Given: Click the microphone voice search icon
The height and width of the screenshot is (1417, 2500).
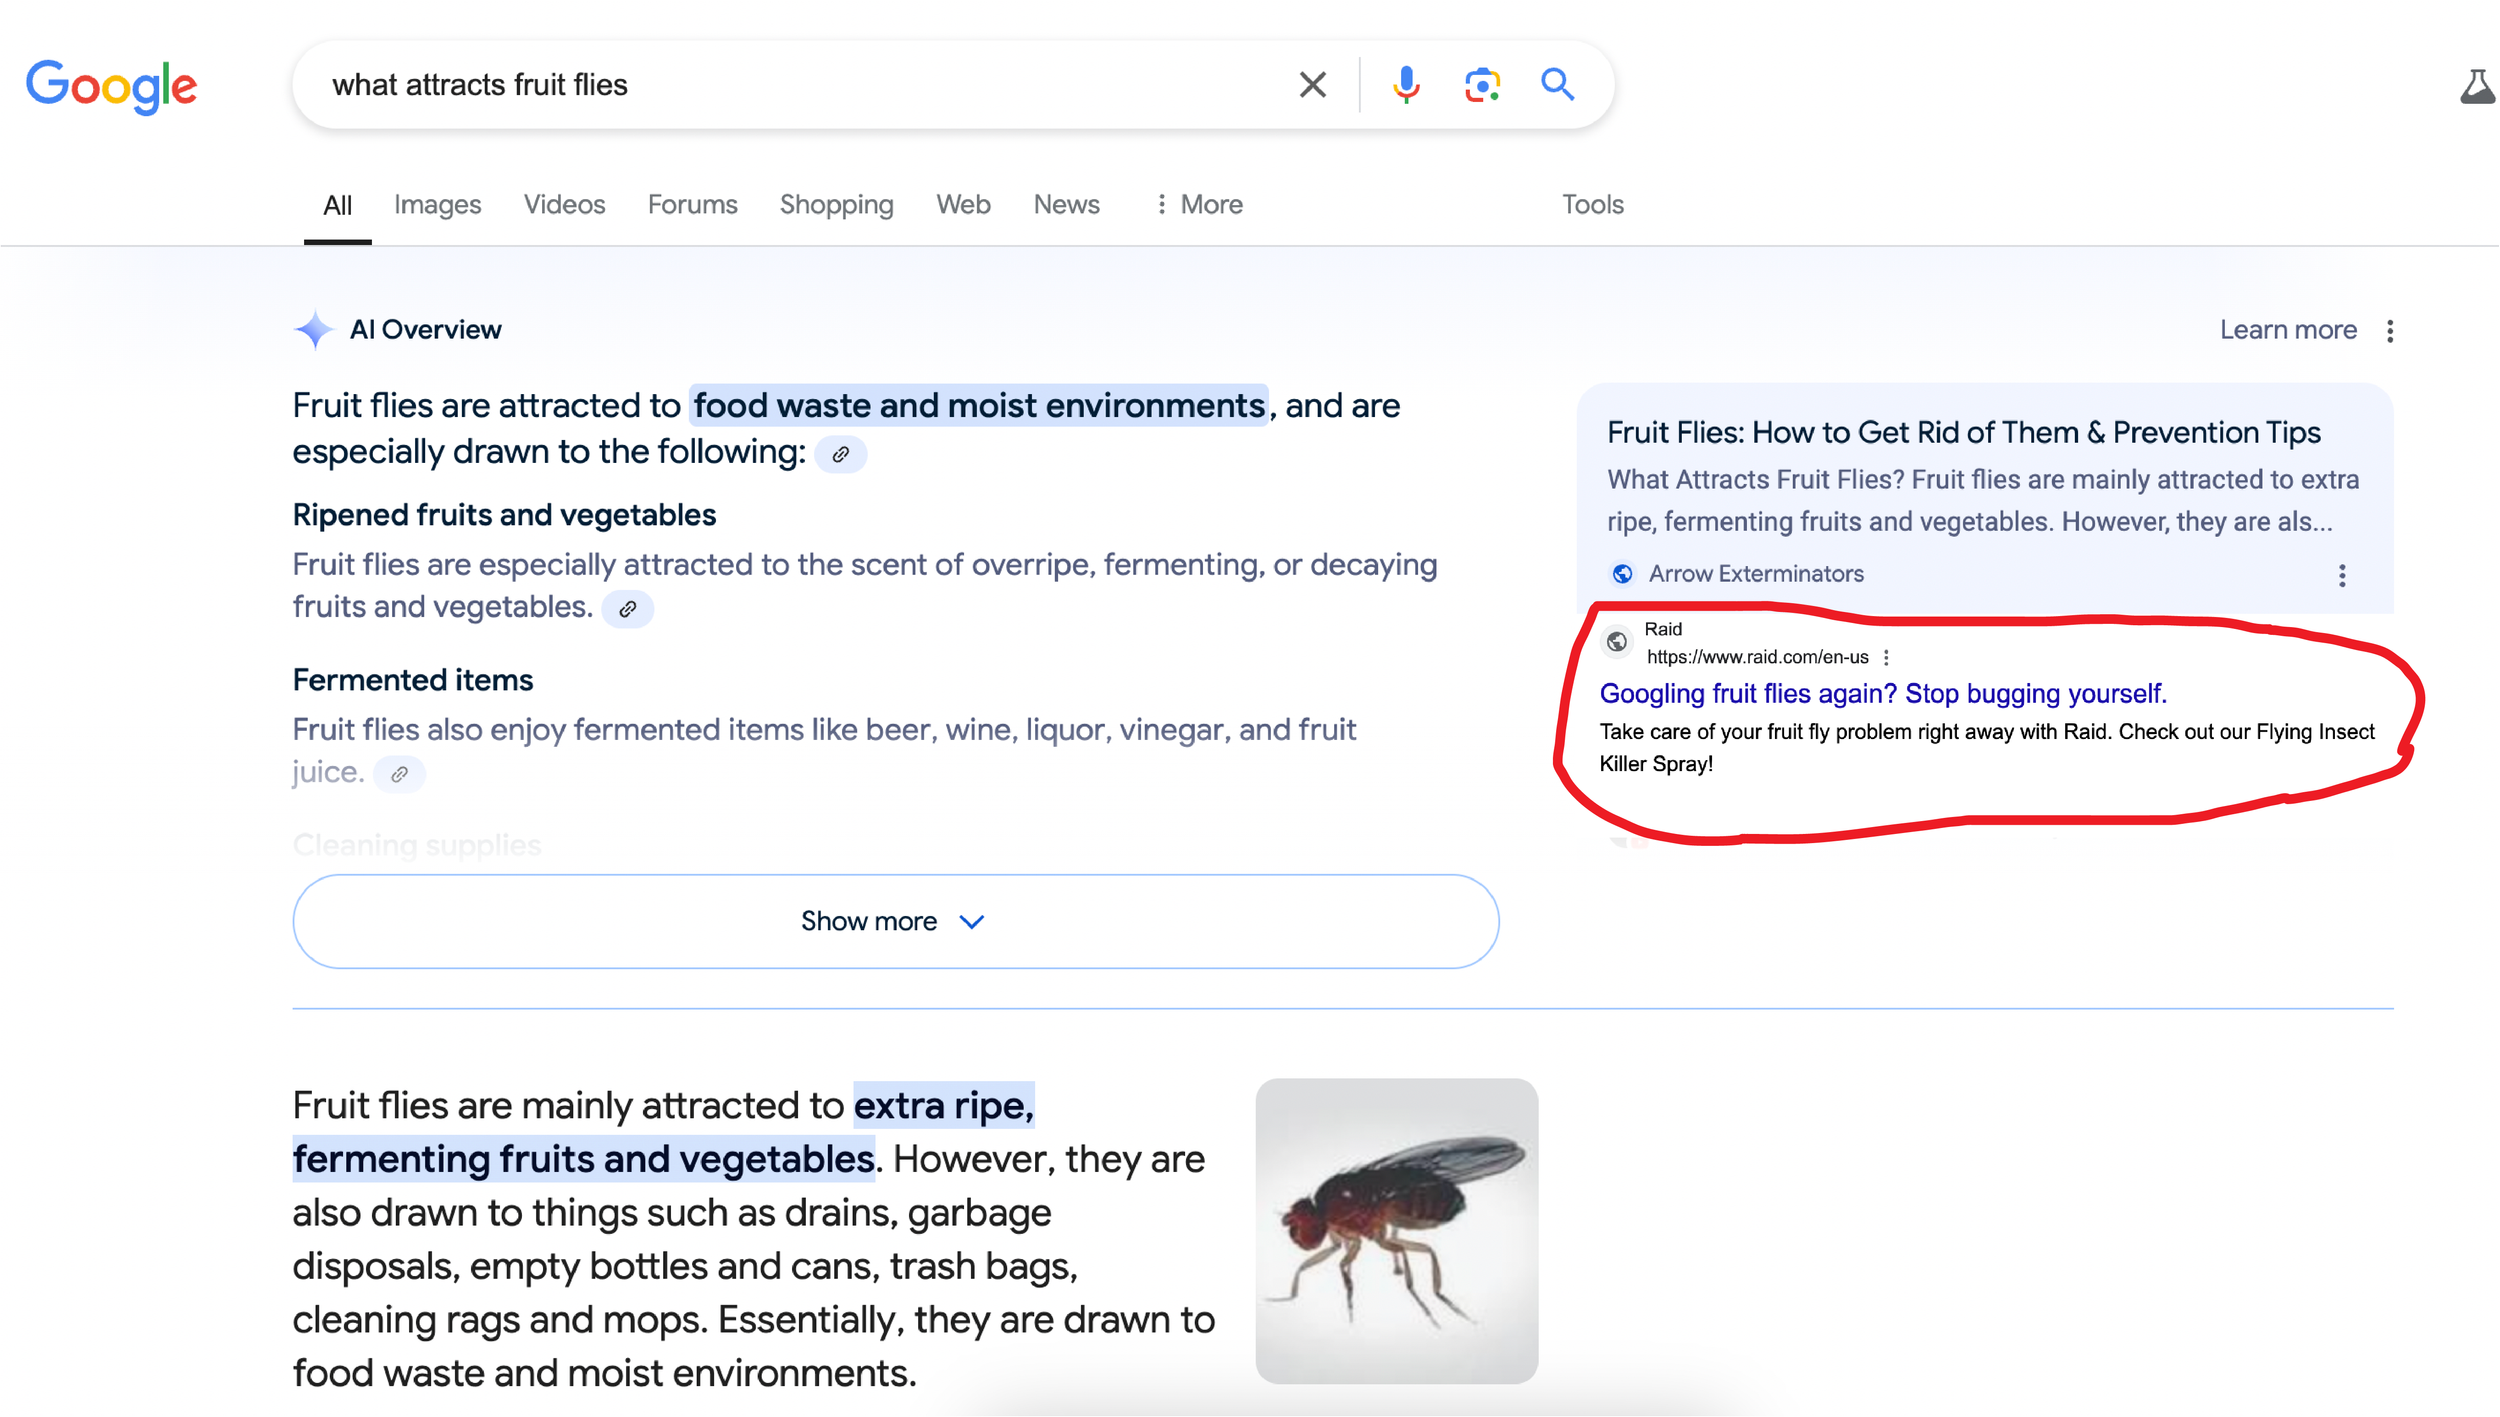Looking at the screenshot, I should tap(1406, 85).
